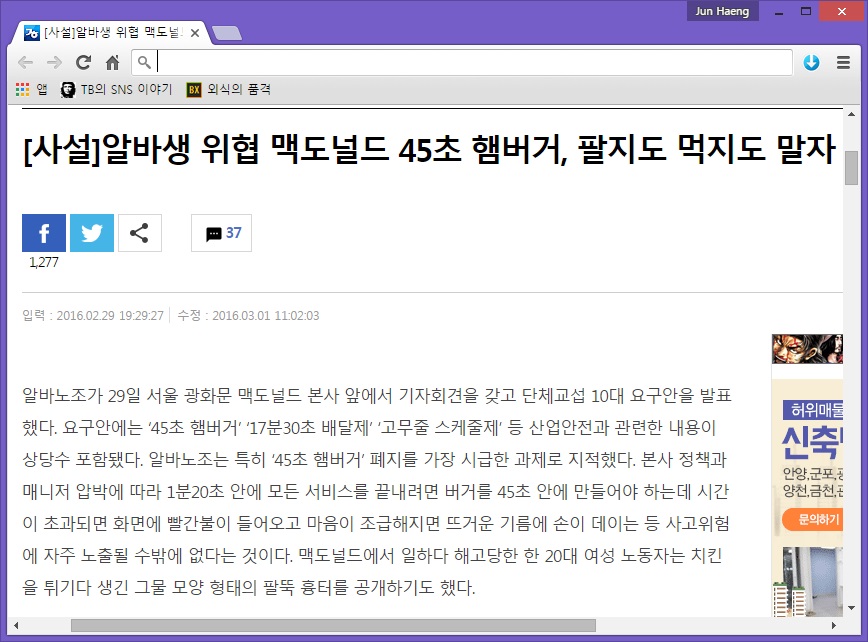Image resolution: width=868 pixels, height=642 pixels.
Task: Maximize the browser window
Action: pyautogui.click(x=806, y=11)
